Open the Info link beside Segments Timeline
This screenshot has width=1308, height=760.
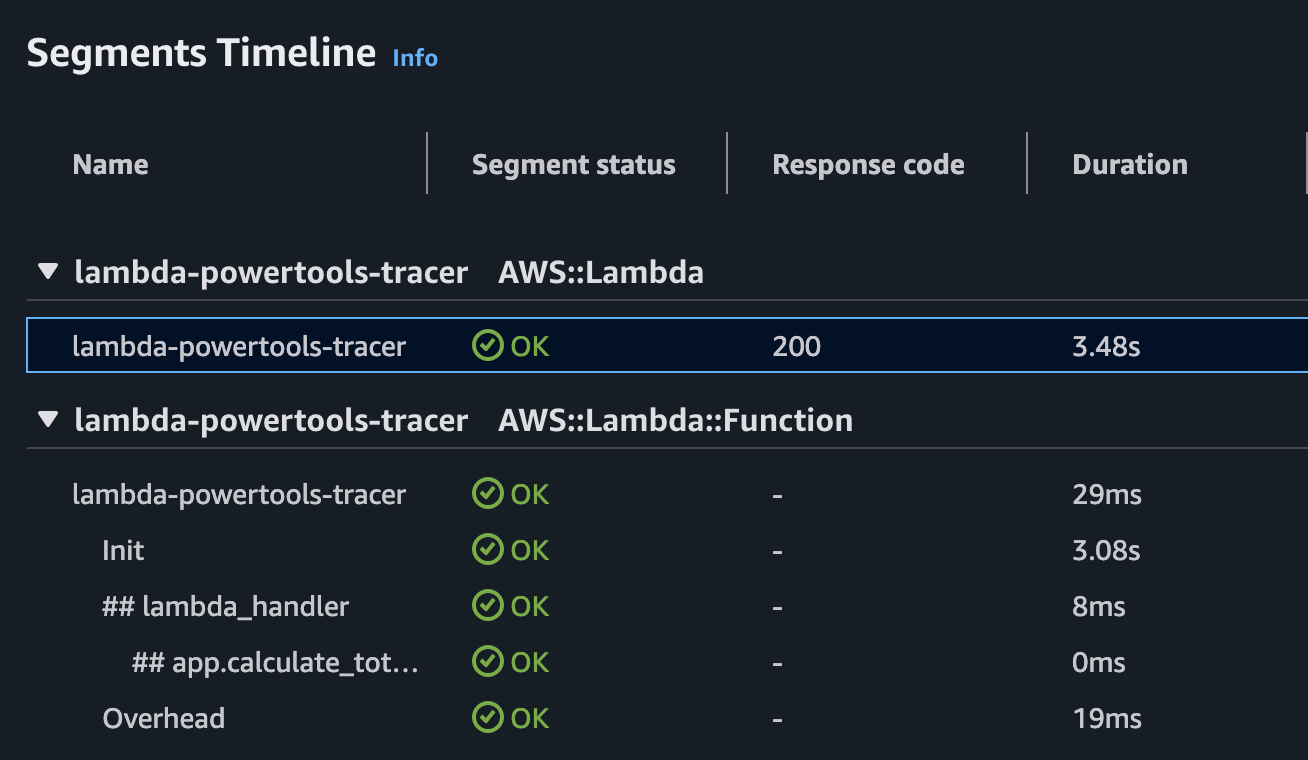point(415,59)
